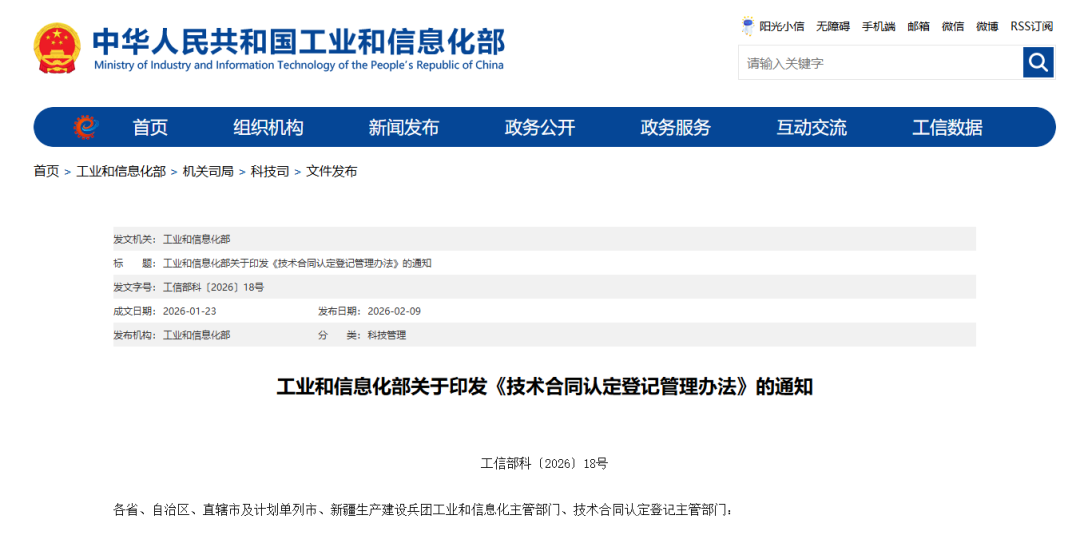Click 科技司 breadcrumb link

[270, 172]
